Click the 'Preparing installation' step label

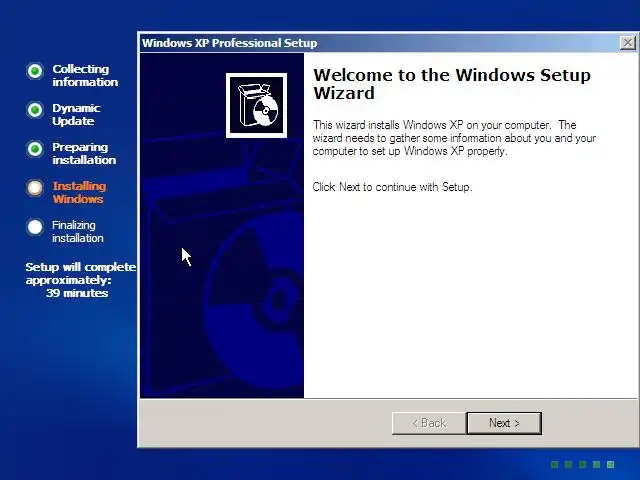pos(84,153)
